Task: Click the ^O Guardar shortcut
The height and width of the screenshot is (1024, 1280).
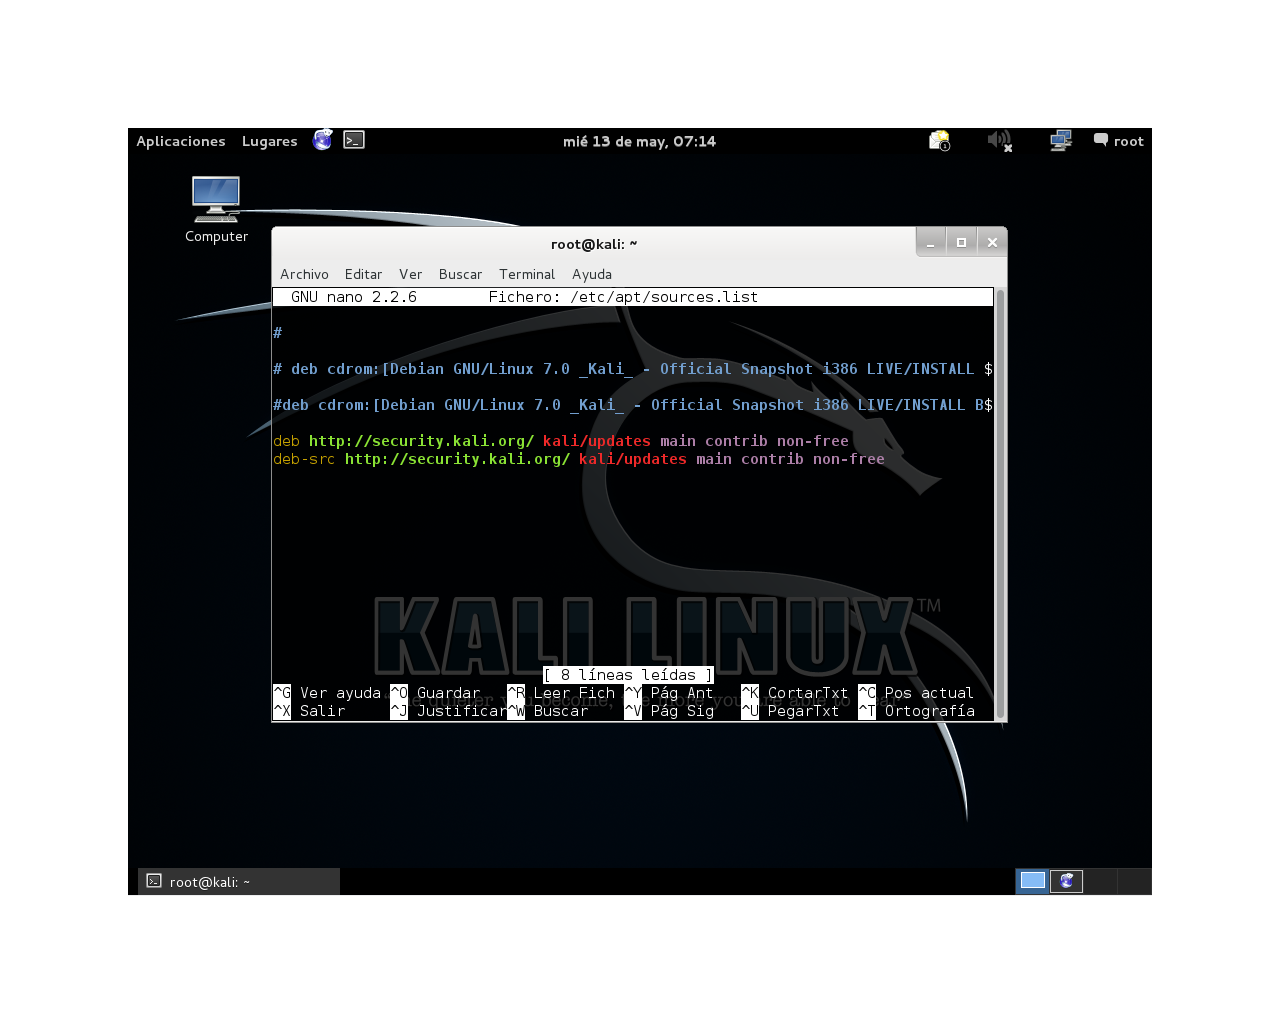Action: (x=435, y=693)
